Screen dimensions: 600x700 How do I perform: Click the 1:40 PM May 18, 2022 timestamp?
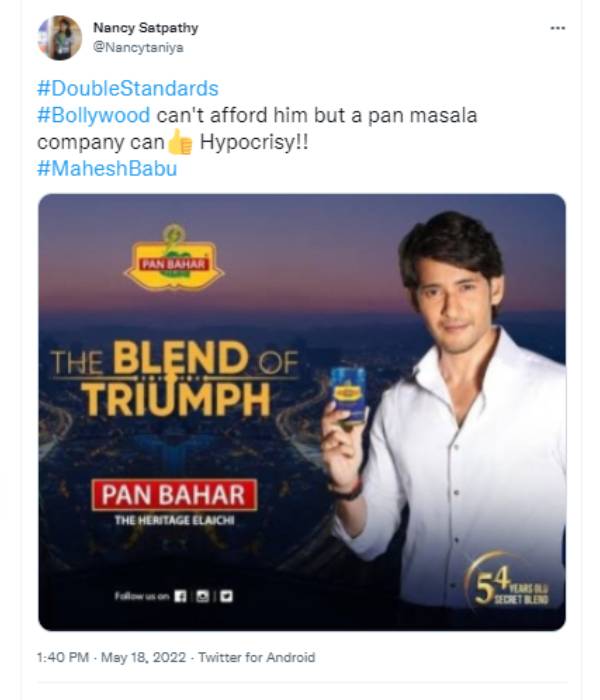tap(111, 657)
